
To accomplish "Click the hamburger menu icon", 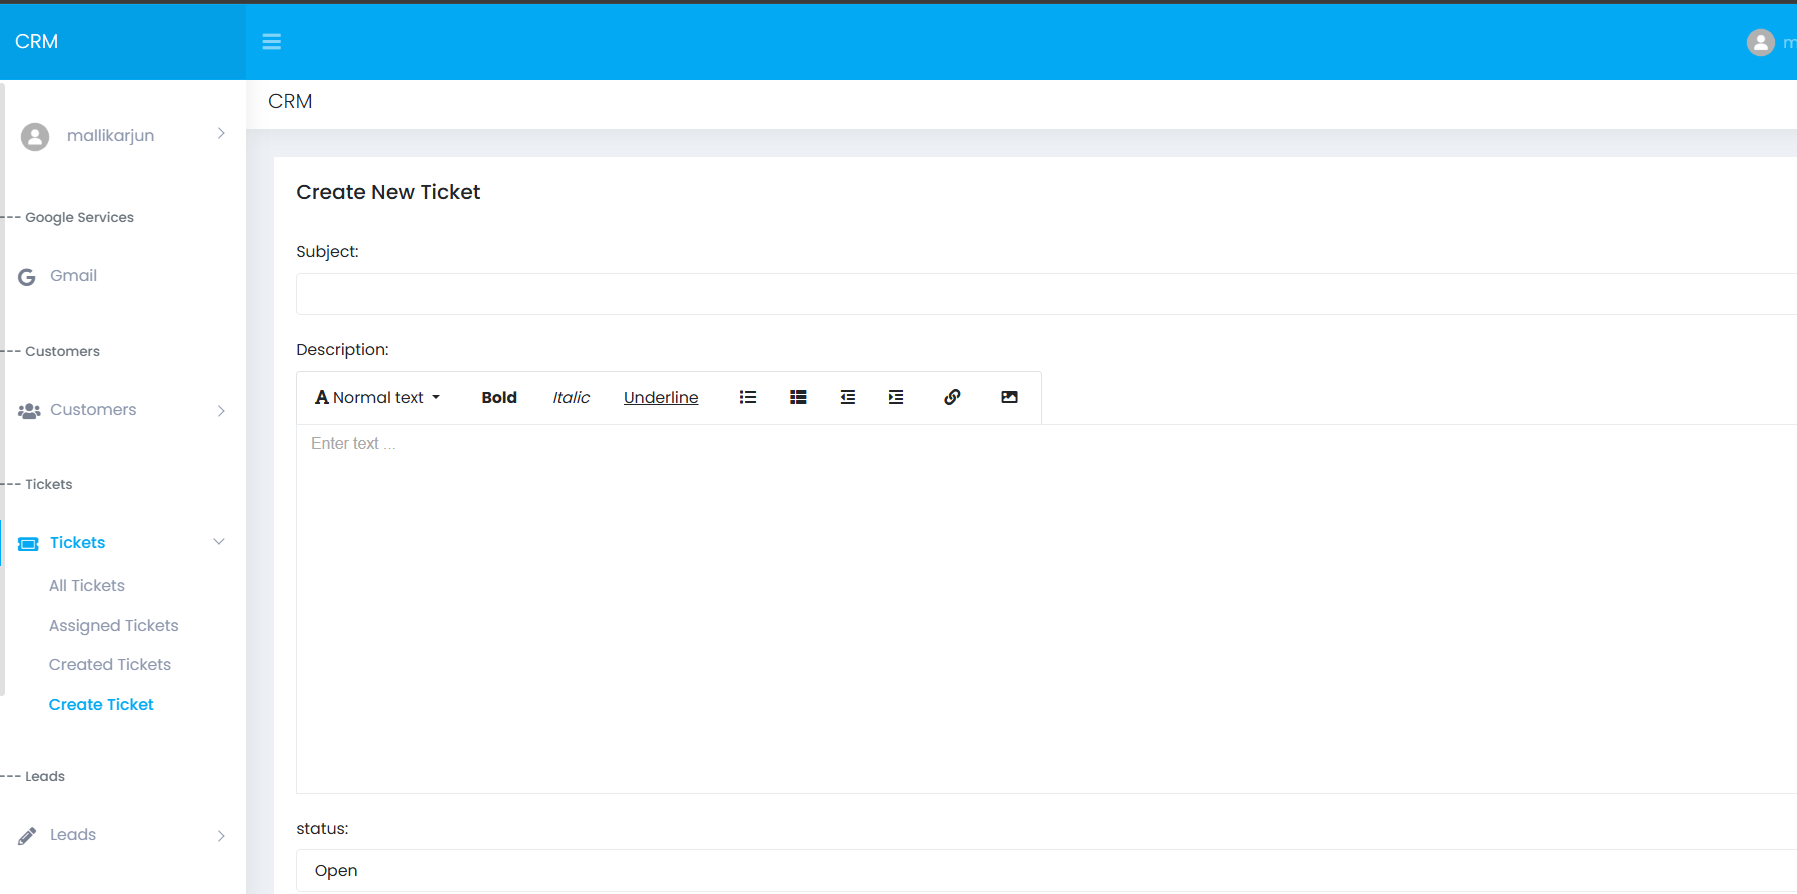I will coord(271,42).
